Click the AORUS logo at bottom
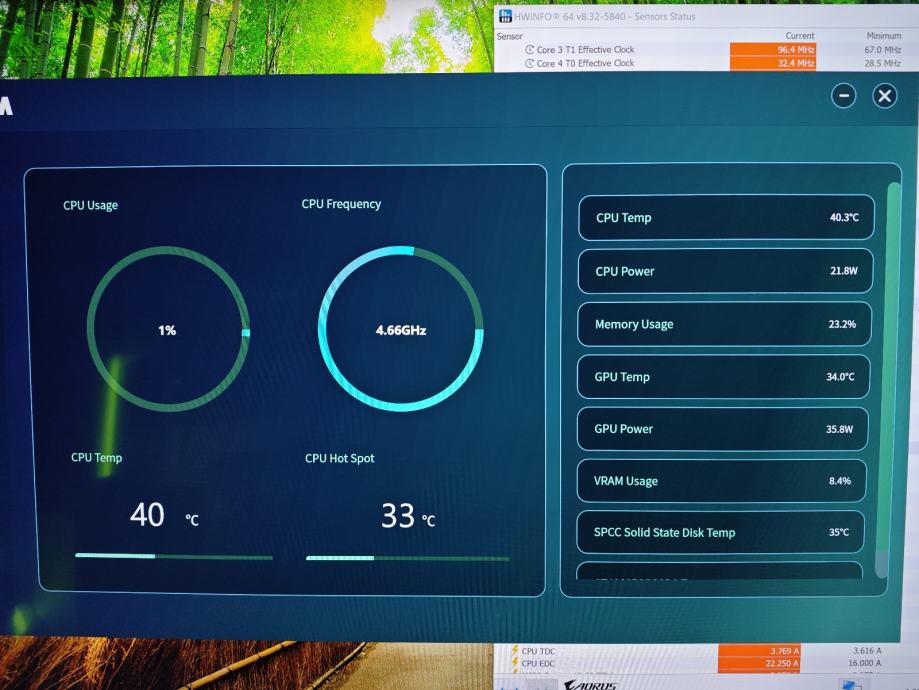919x690 pixels. [590, 685]
